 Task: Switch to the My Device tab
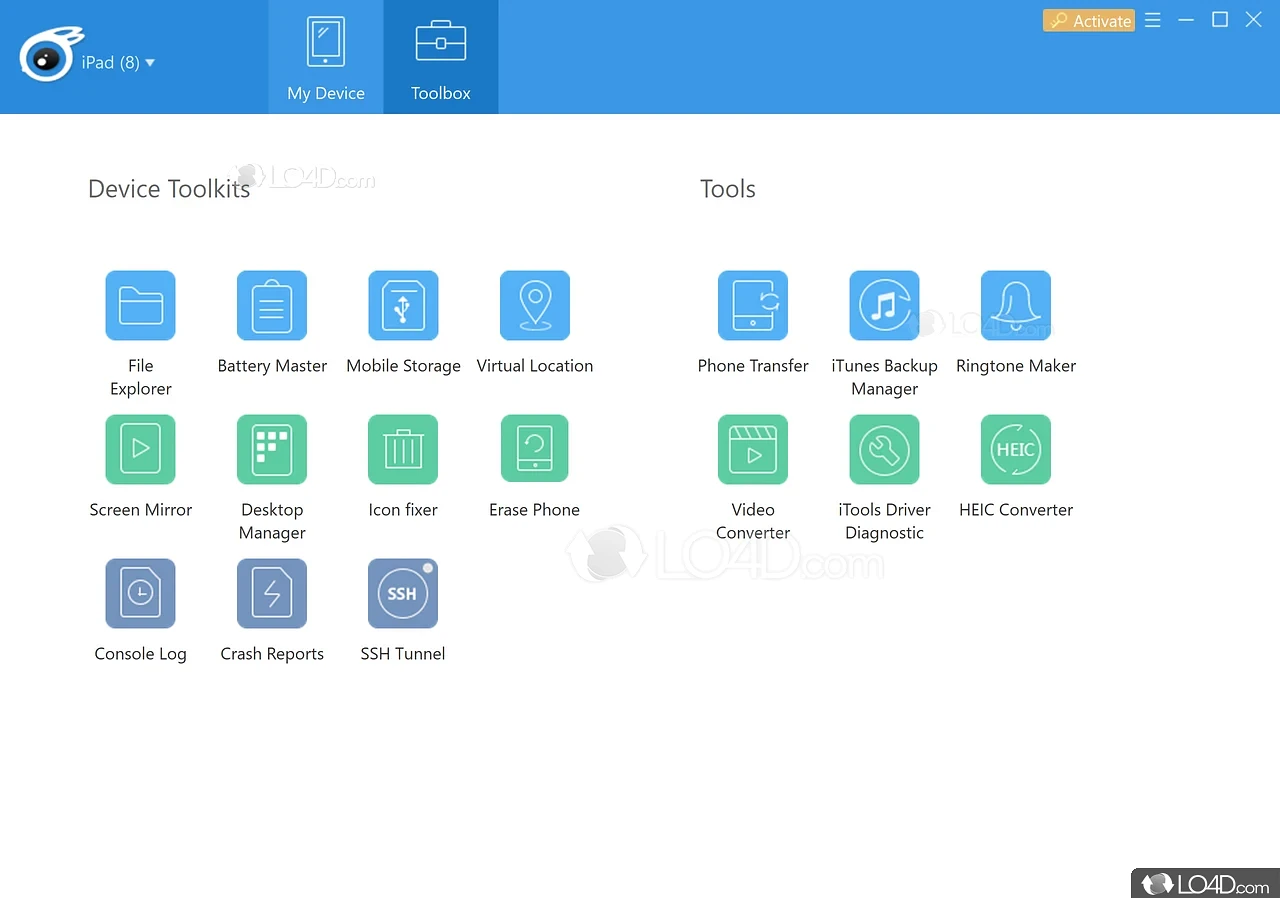click(x=326, y=57)
